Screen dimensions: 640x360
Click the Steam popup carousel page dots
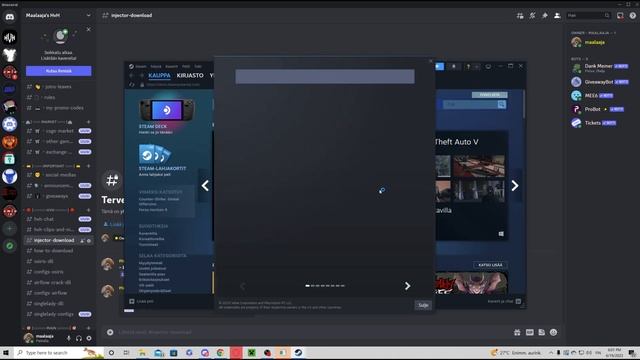[325, 286]
